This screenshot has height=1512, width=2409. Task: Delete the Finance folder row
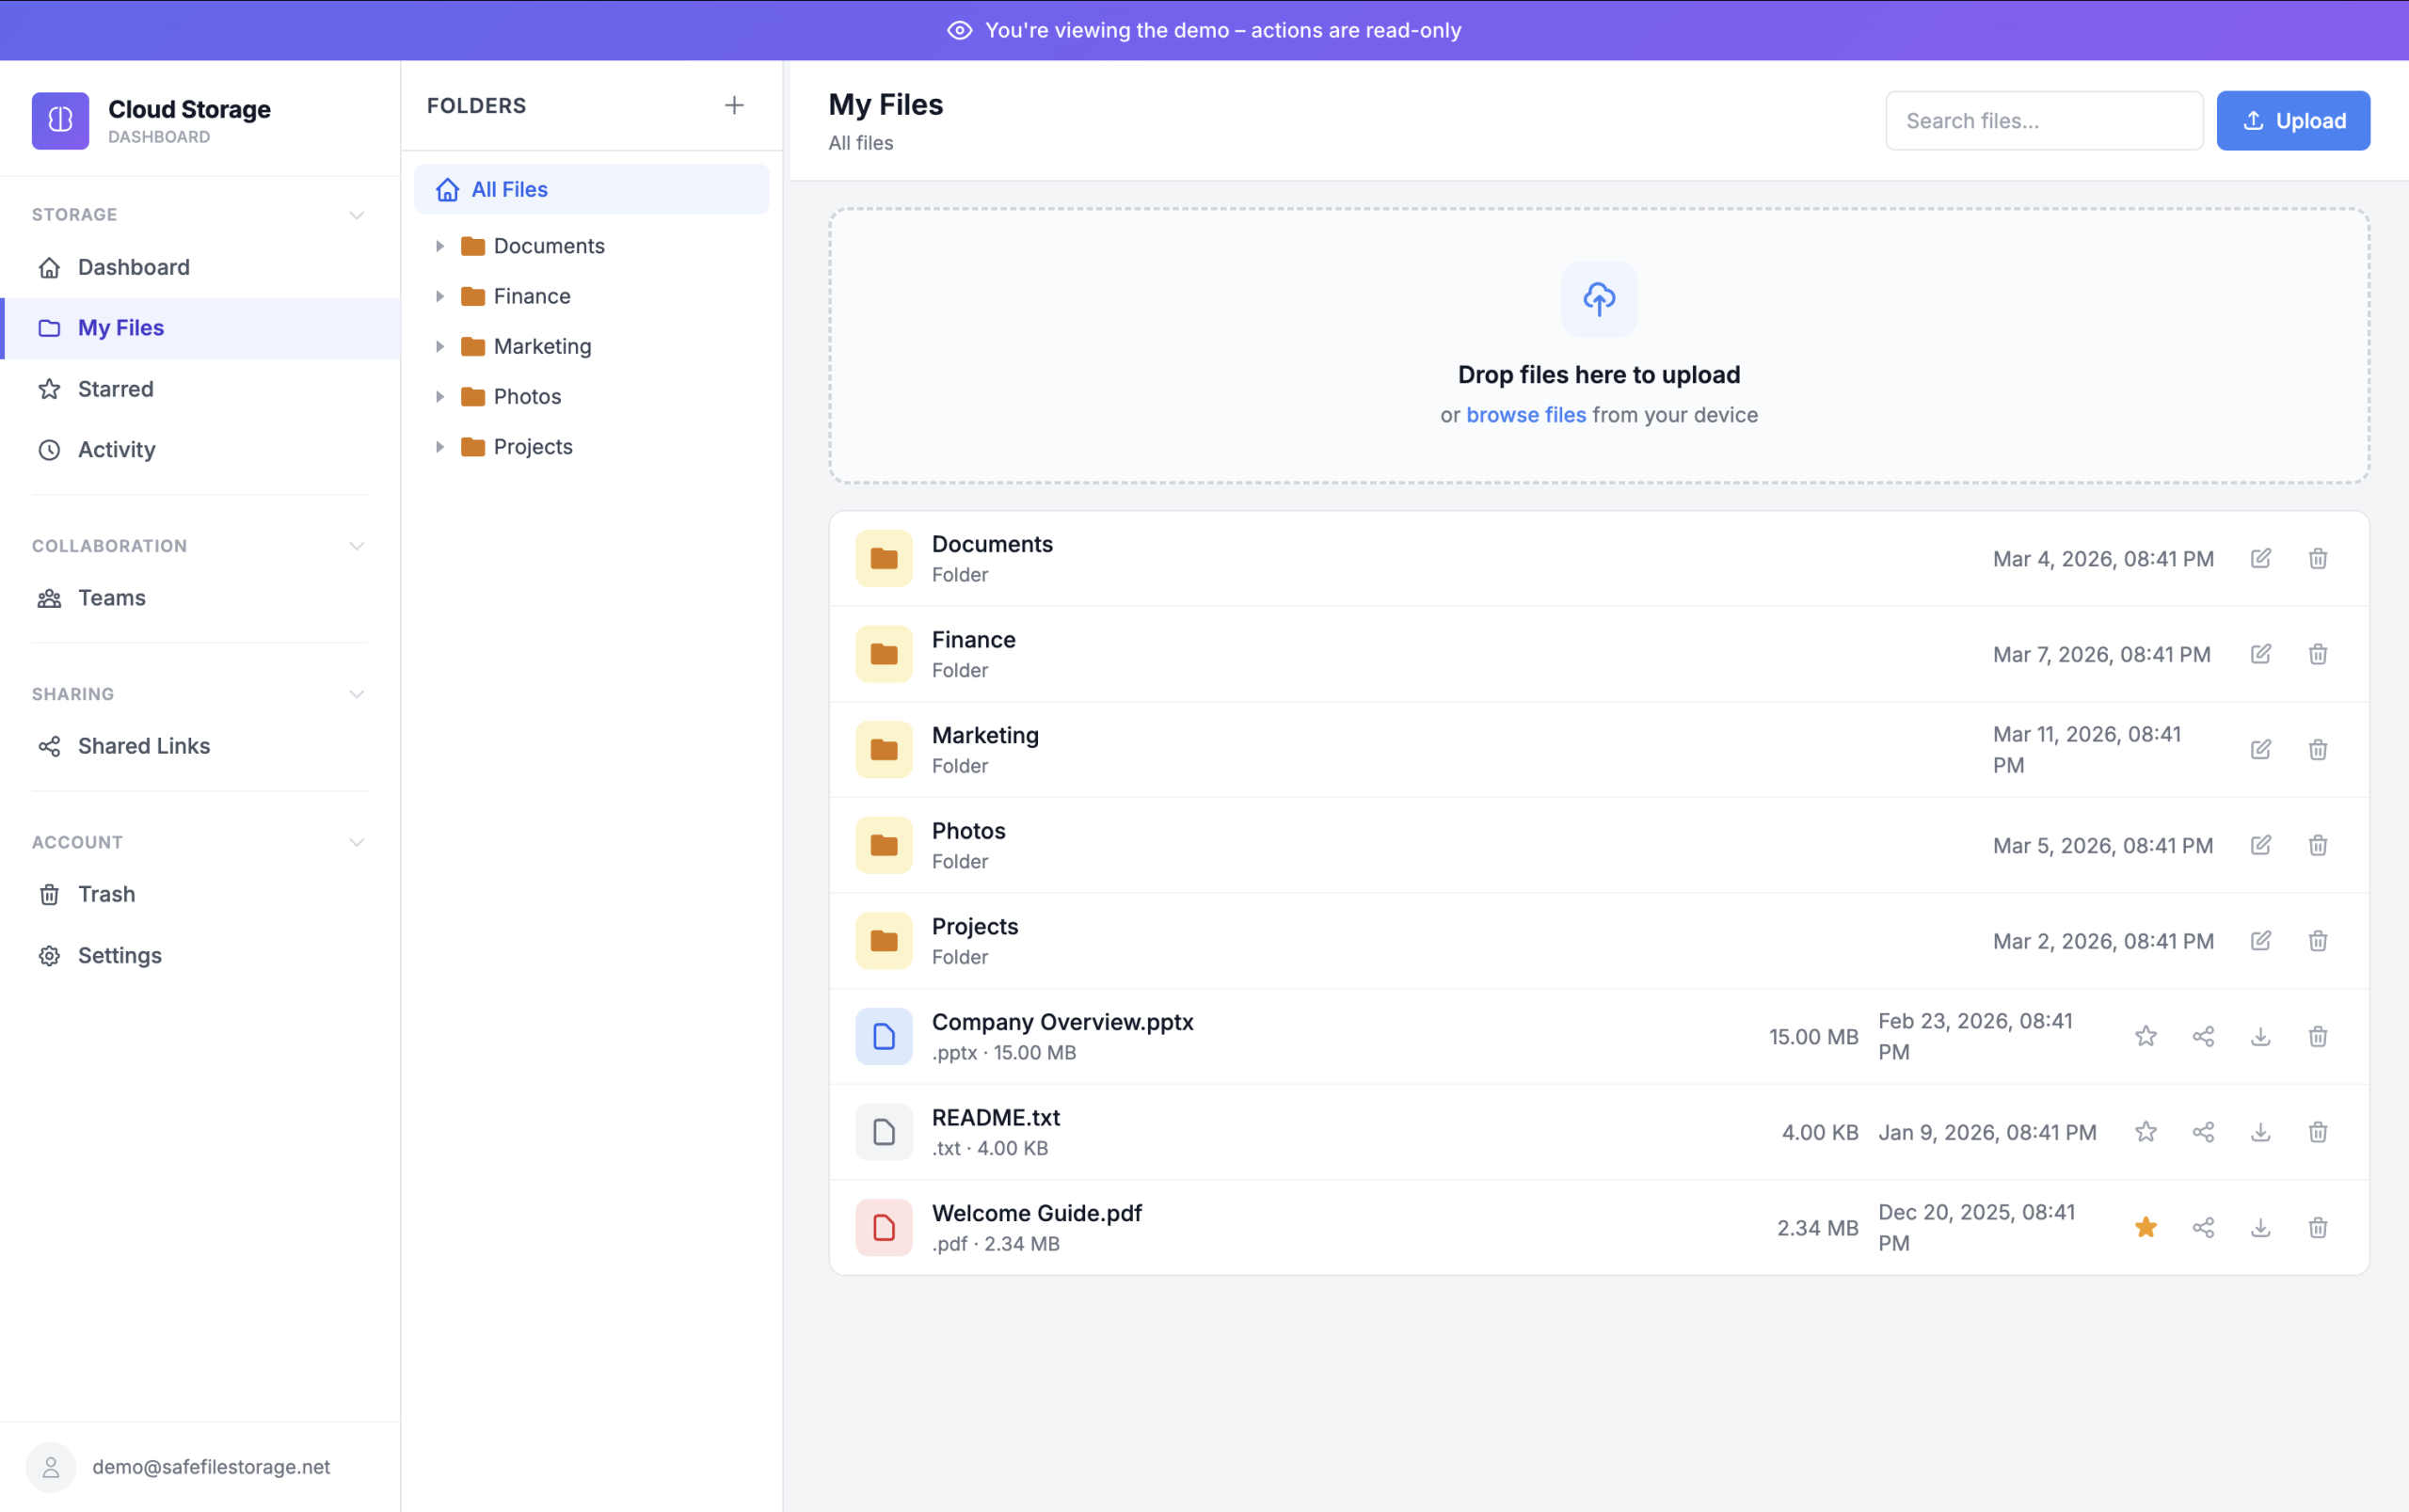click(2317, 654)
